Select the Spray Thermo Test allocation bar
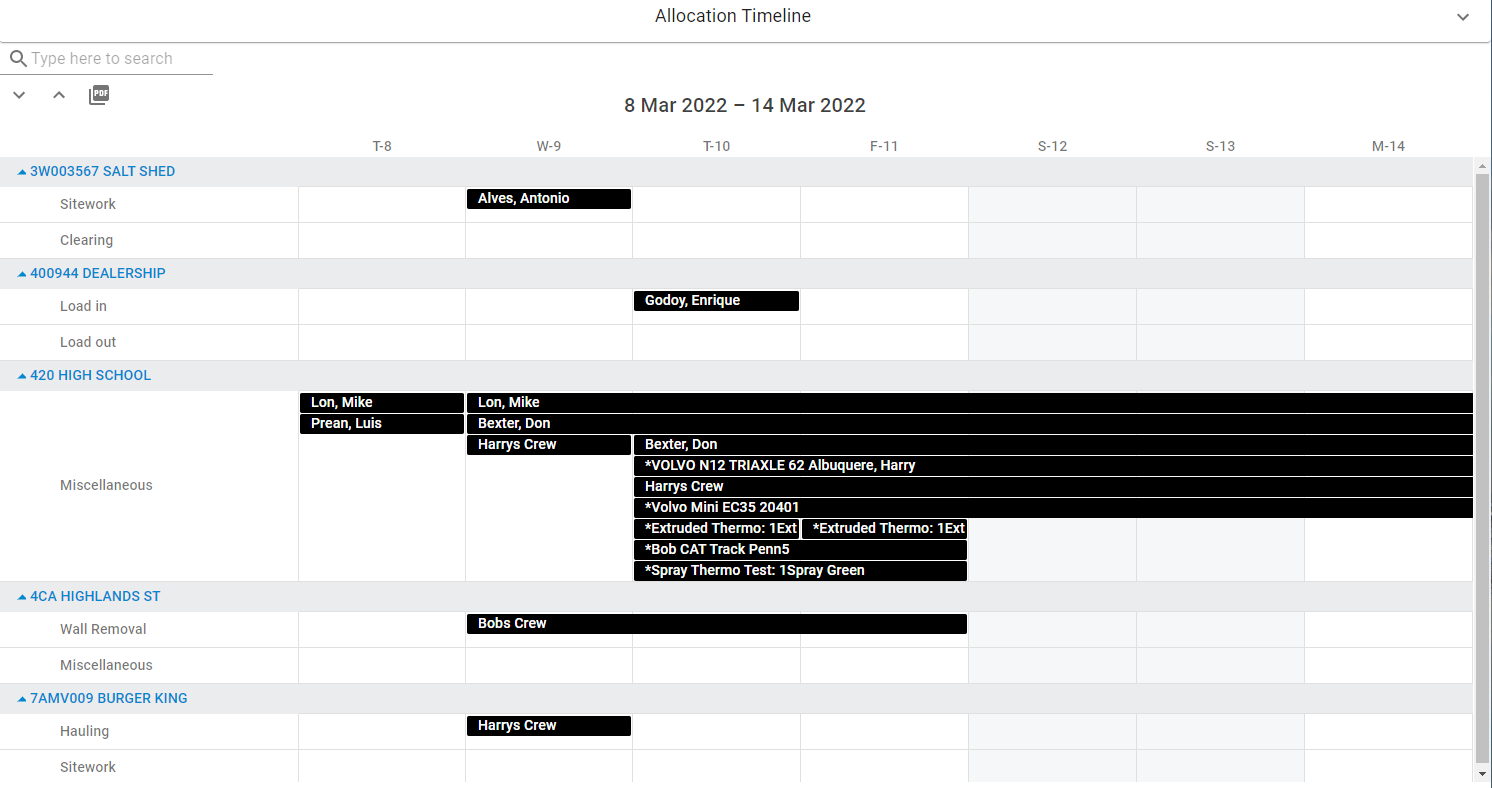Viewport: 1492px width, 788px height. [800, 571]
